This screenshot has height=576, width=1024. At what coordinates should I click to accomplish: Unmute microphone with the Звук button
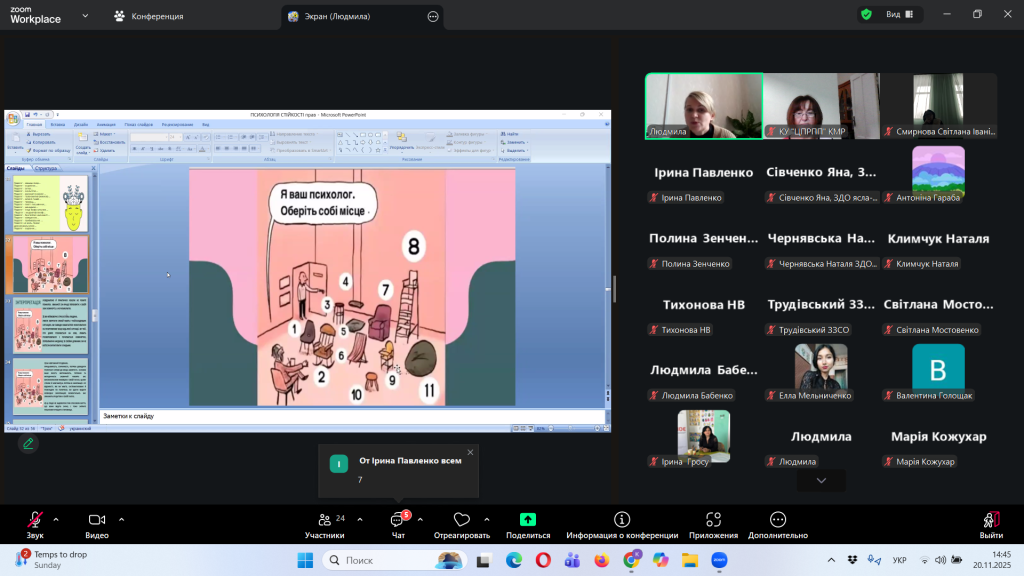pos(35,520)
